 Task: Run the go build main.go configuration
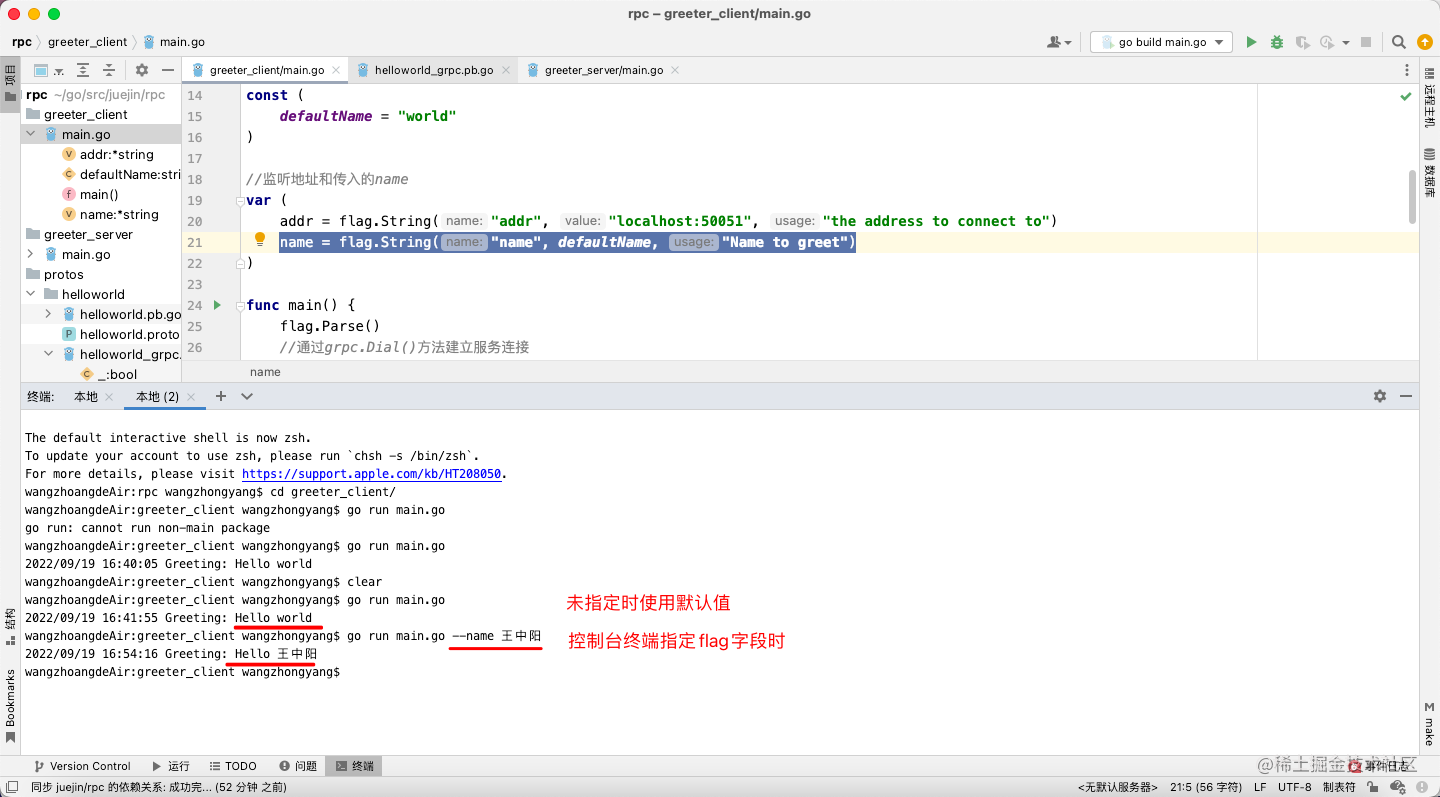point(1251,42)
